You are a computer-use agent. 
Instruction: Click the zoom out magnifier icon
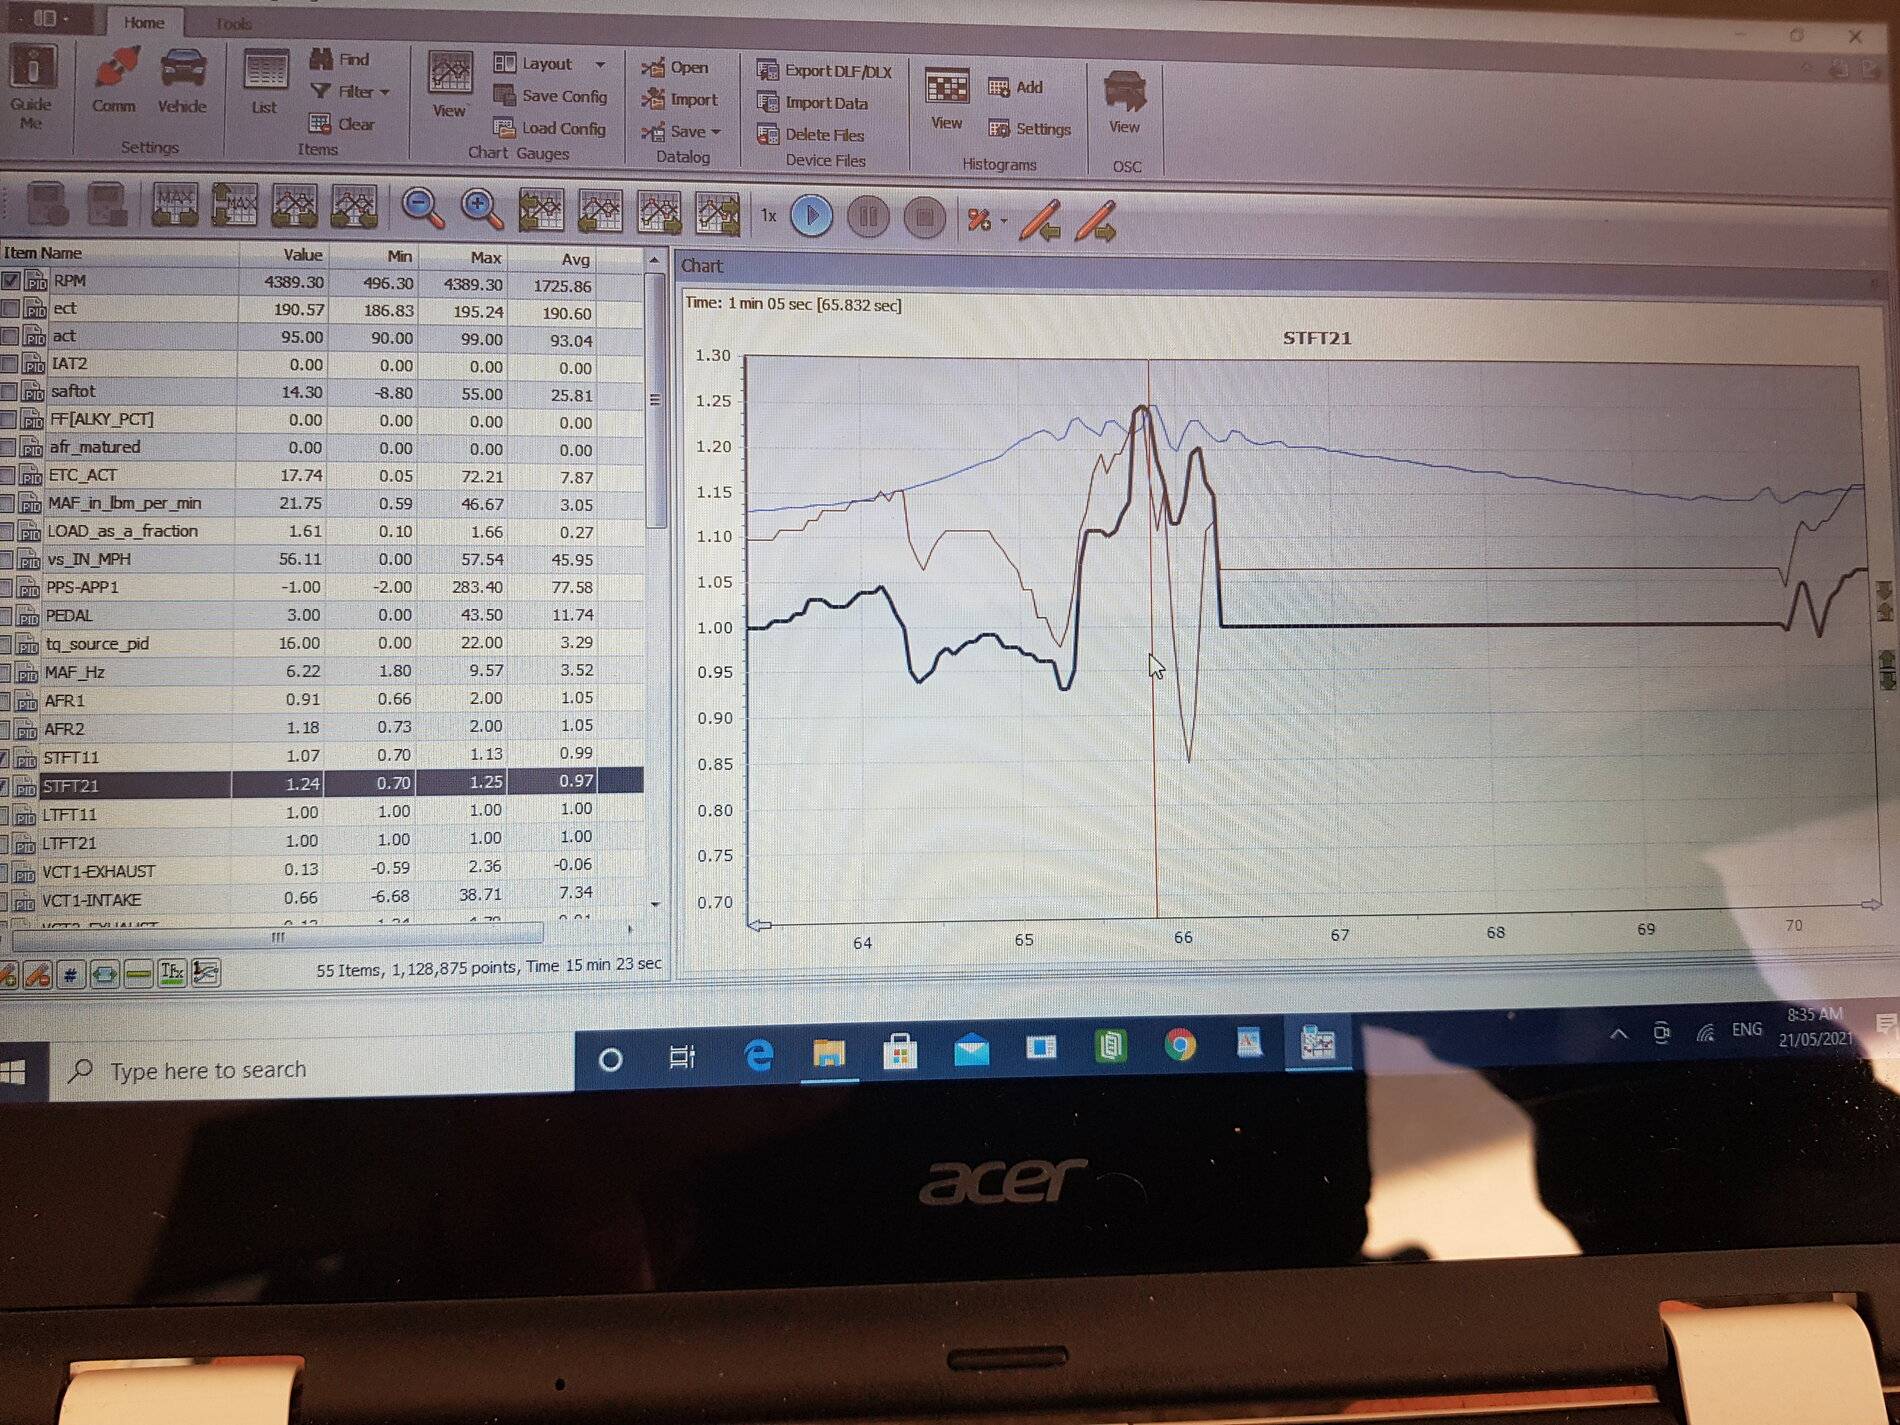tap(422, 208)
